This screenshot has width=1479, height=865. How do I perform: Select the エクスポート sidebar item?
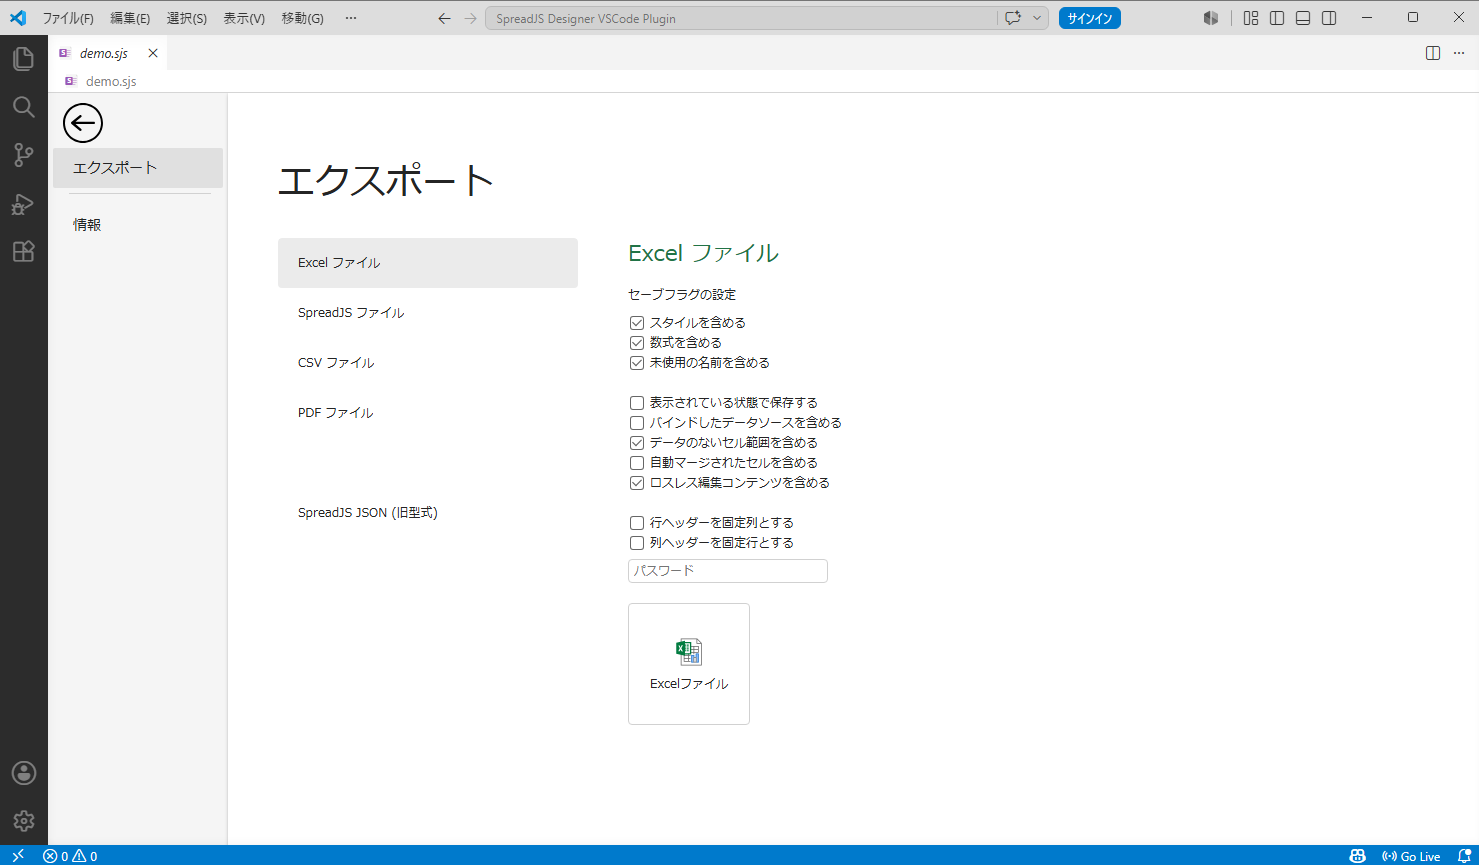138,168
